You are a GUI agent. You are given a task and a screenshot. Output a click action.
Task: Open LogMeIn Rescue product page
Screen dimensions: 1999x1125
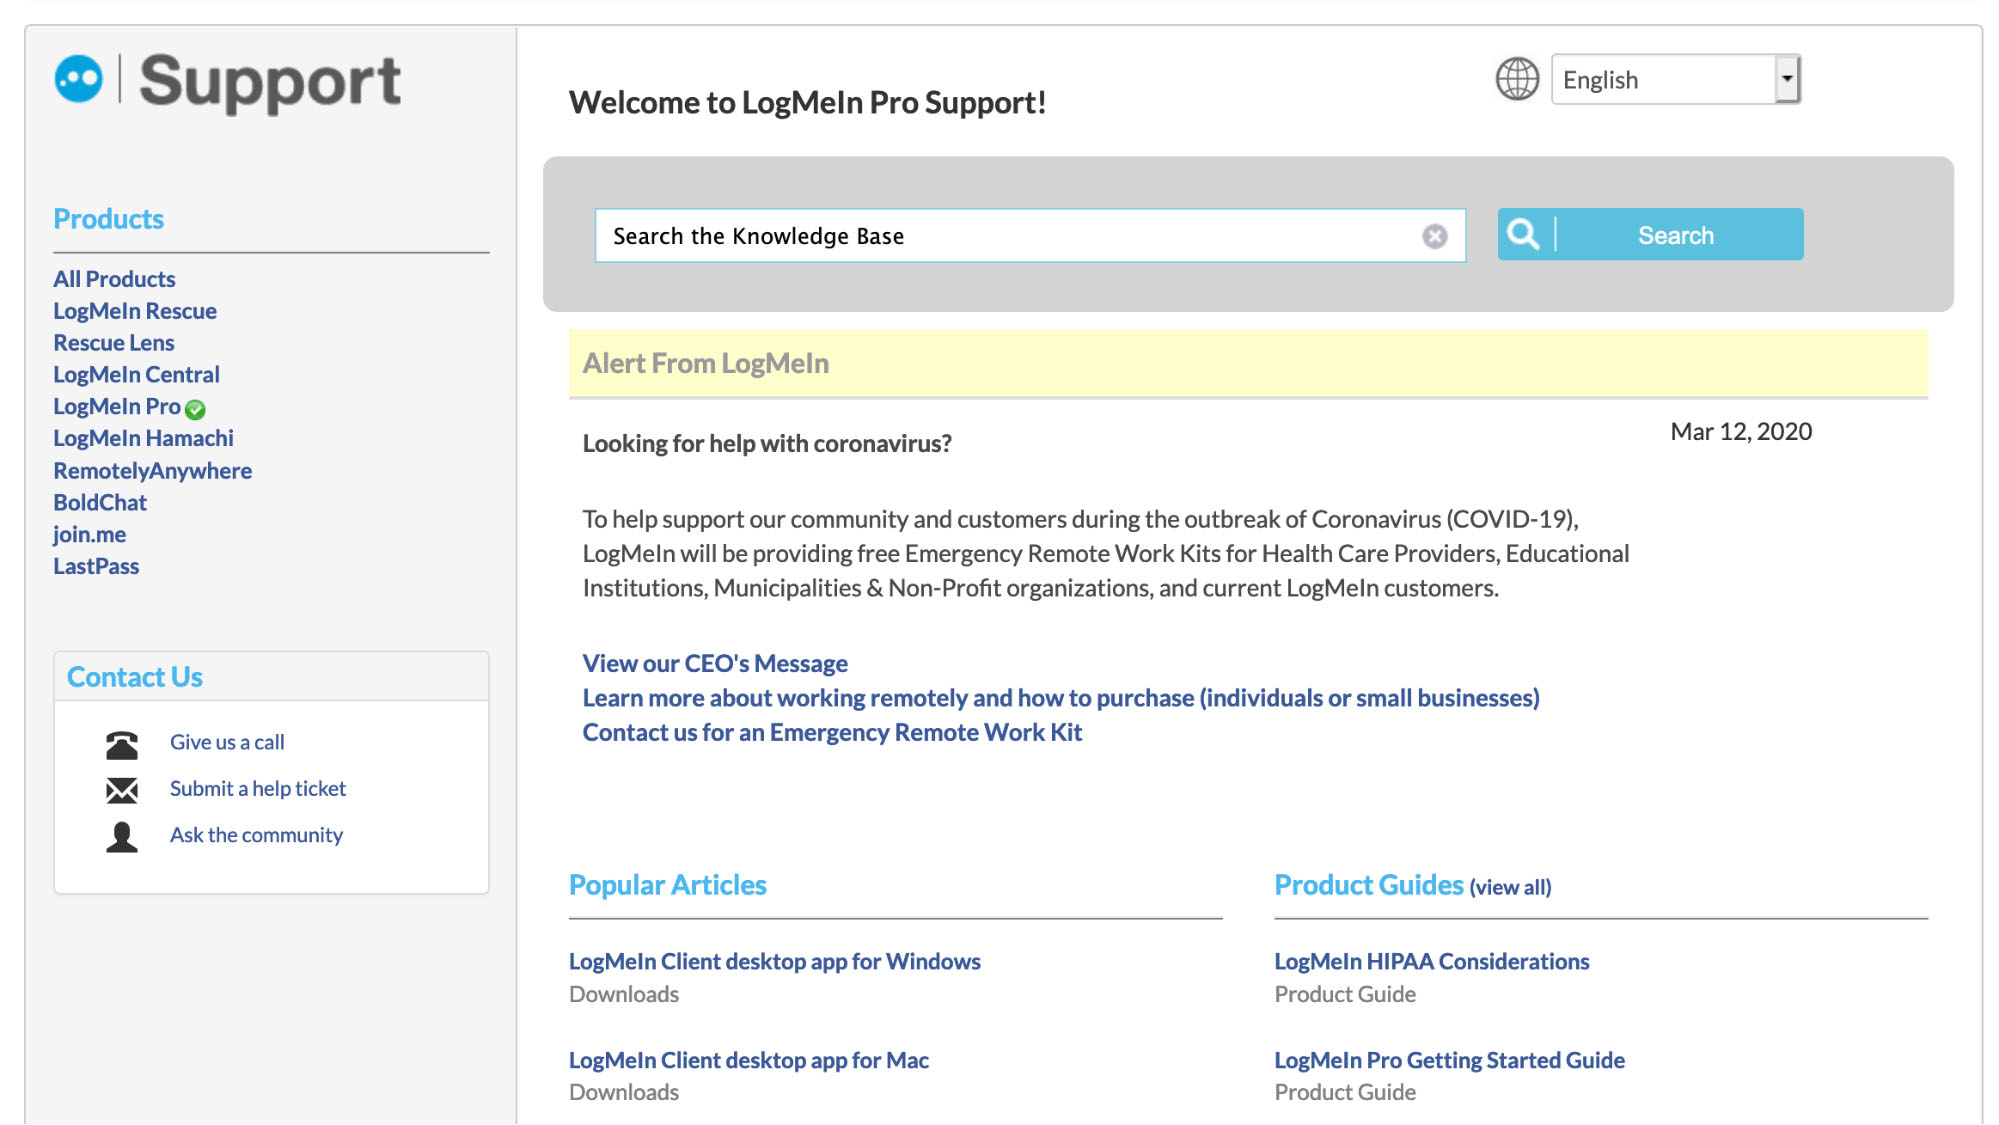point(135,310)
